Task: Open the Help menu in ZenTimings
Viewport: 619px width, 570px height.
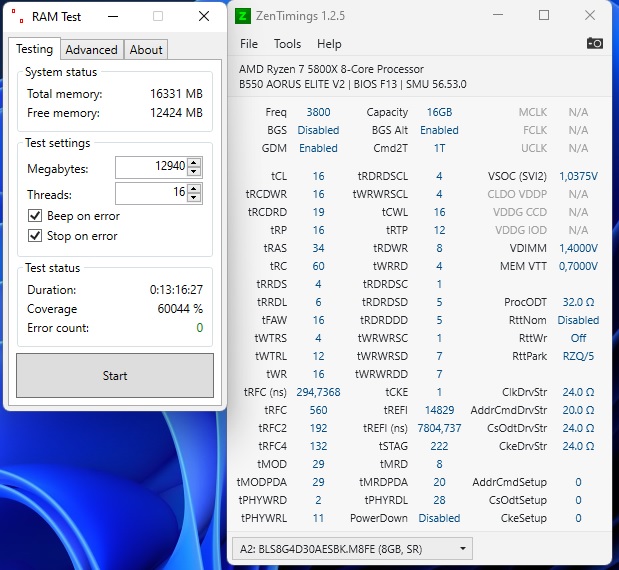Action: 329,44
